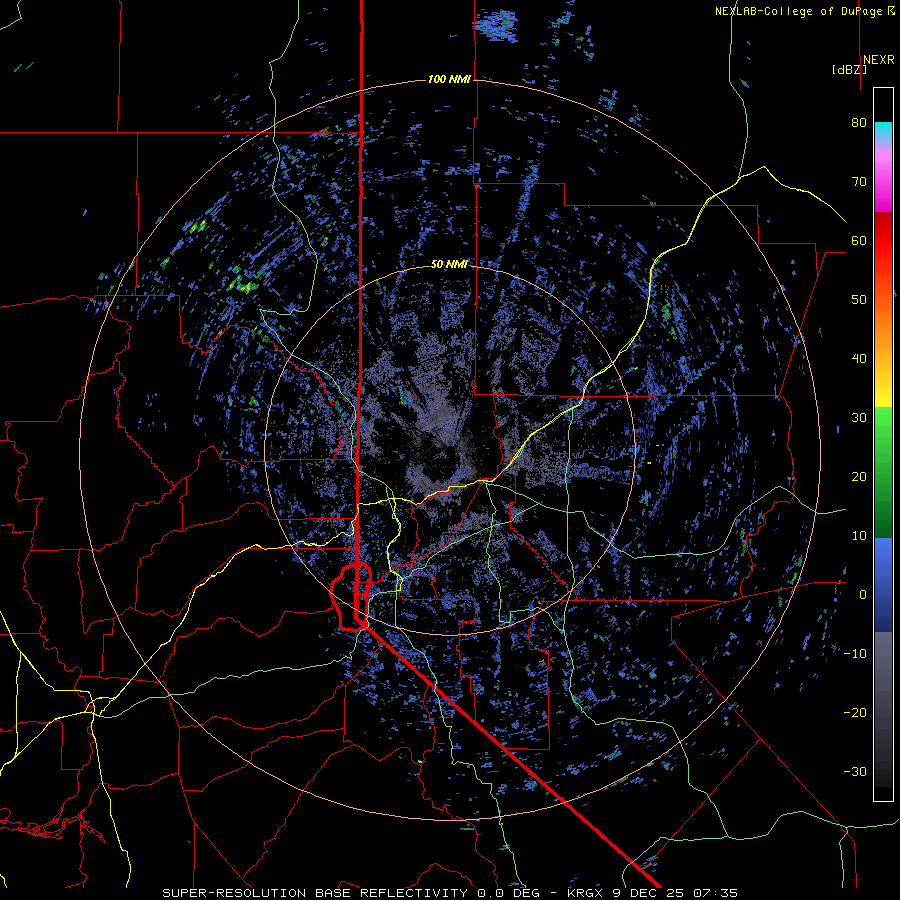
Task: Click the SUPER-RESOLUTION BASE REFLECTIVITY caption
Action: pyautogui.click(x=315, y=893)
